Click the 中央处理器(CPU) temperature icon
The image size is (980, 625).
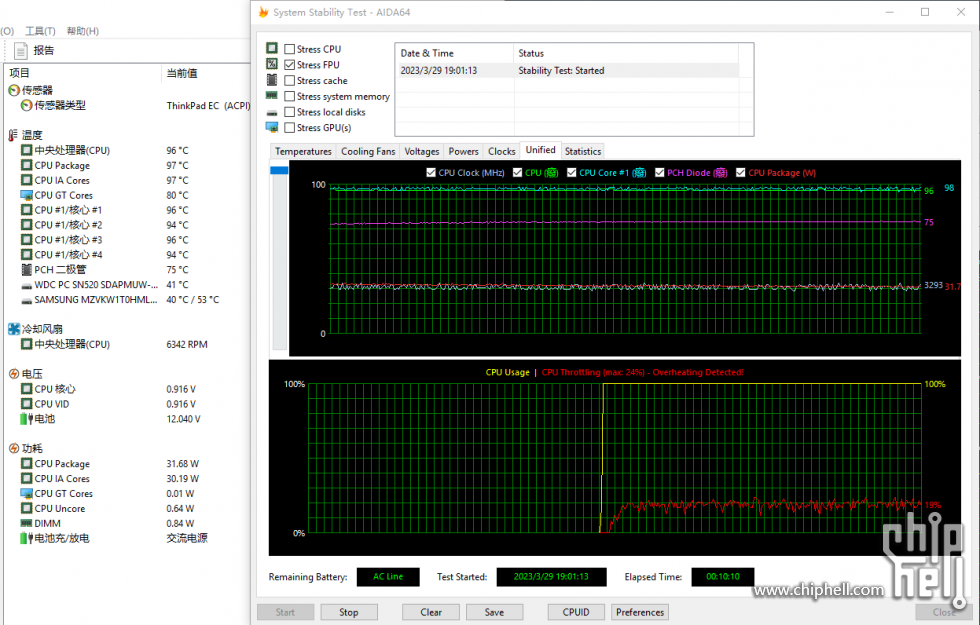point(26,150)
